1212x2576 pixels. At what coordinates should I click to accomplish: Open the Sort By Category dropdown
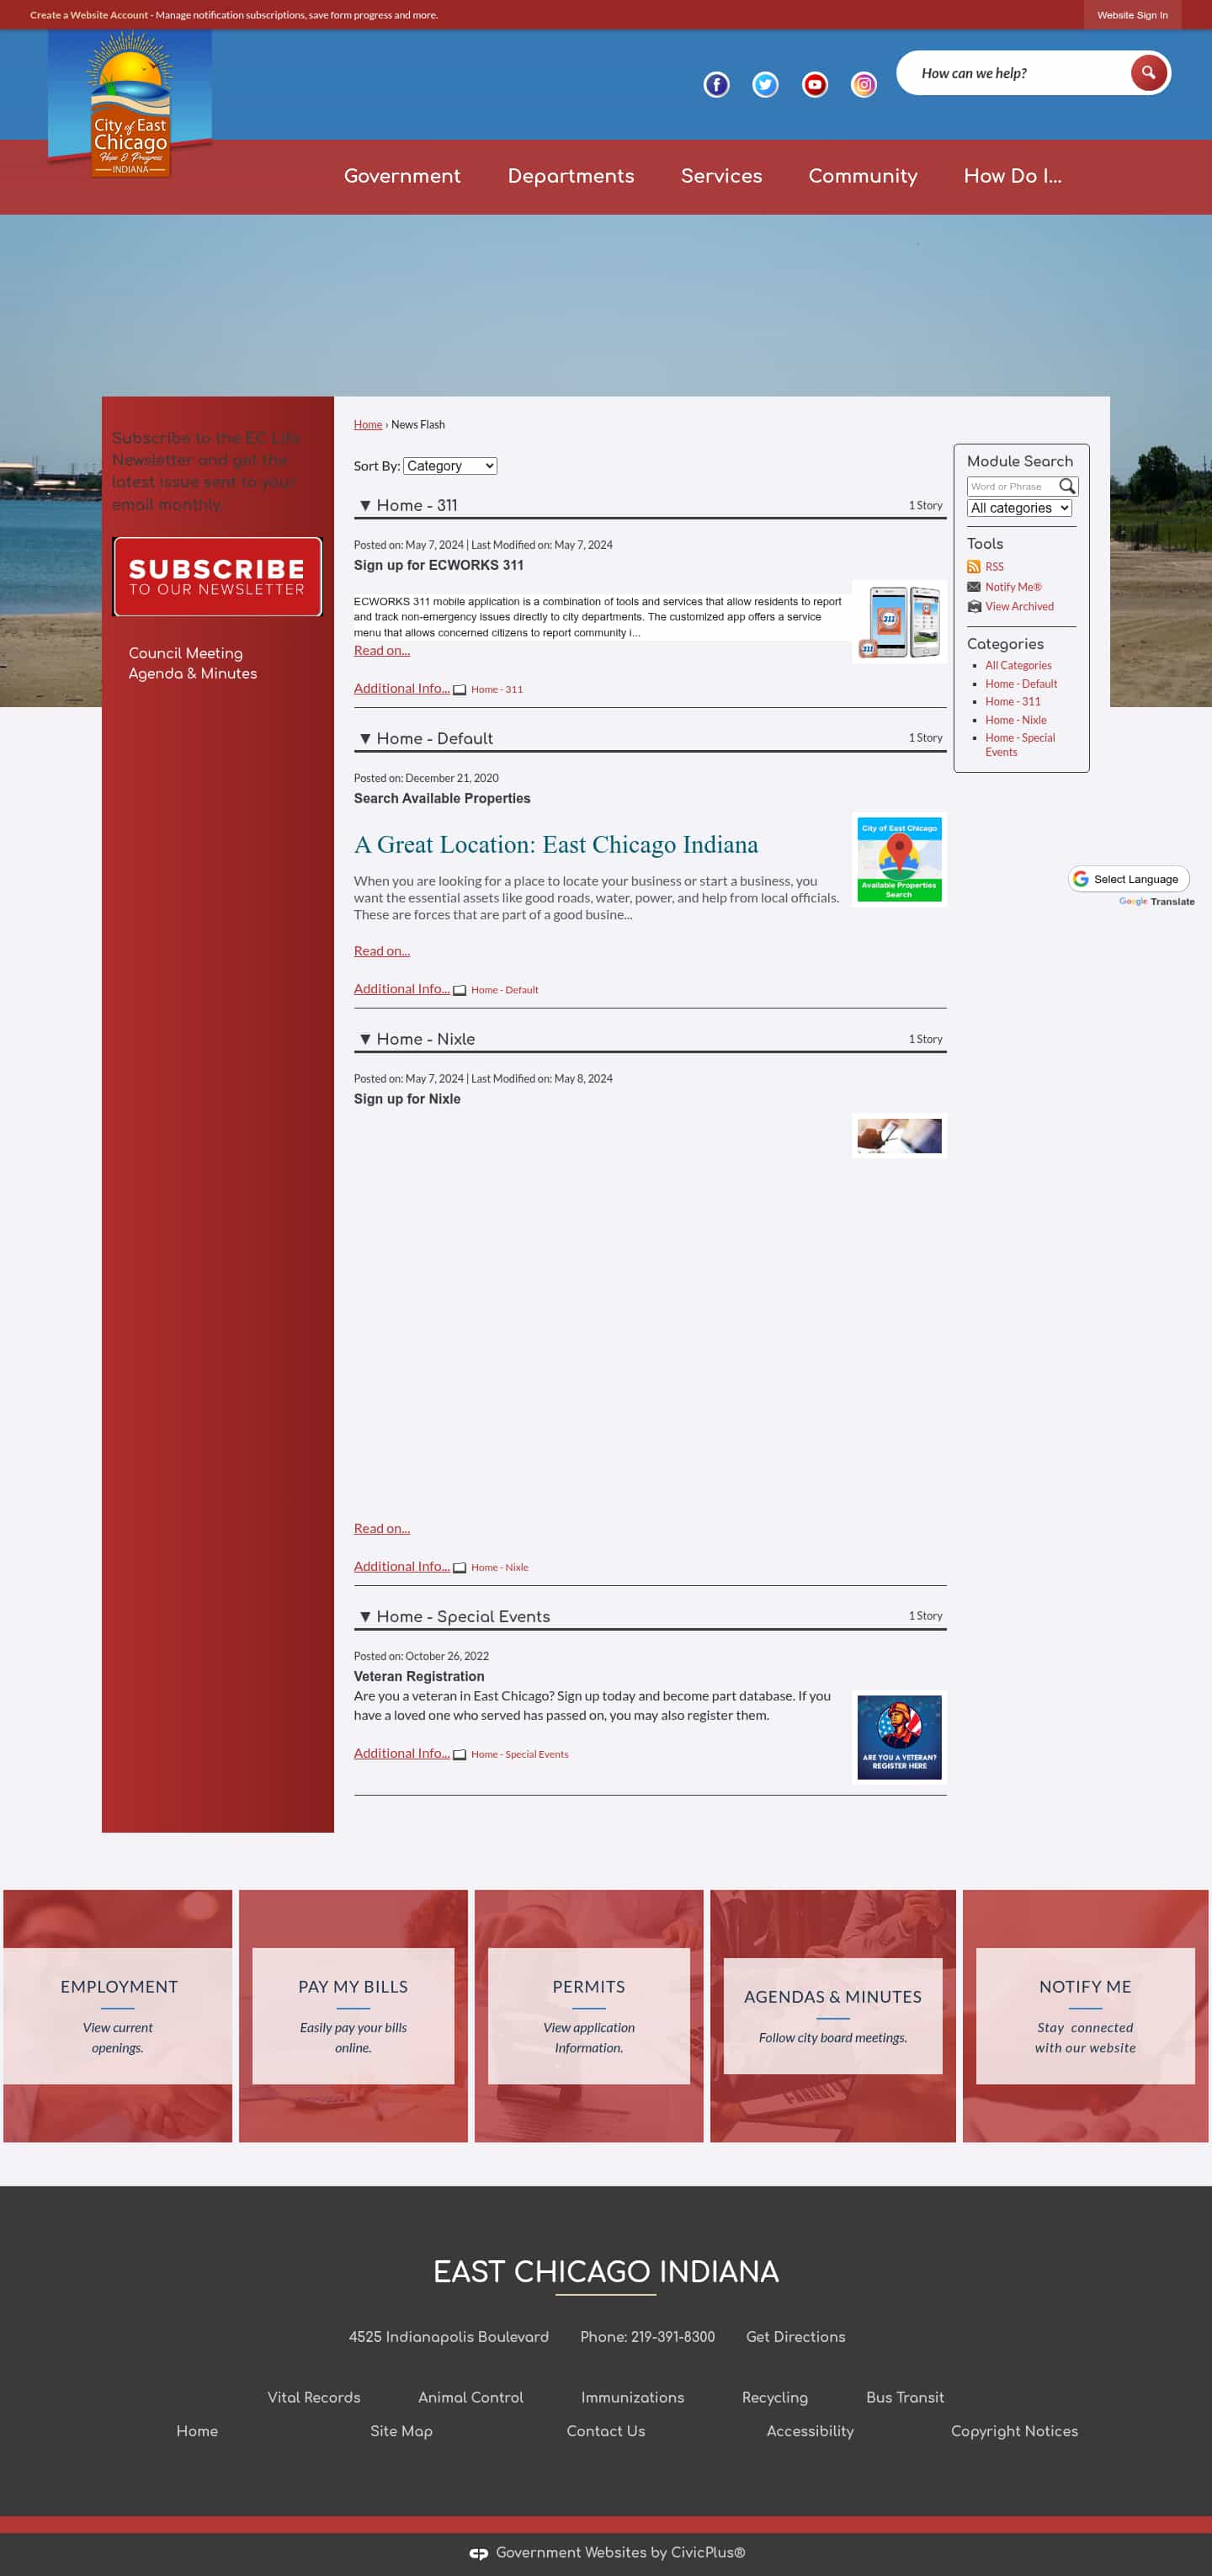click(x=450, y=466)
